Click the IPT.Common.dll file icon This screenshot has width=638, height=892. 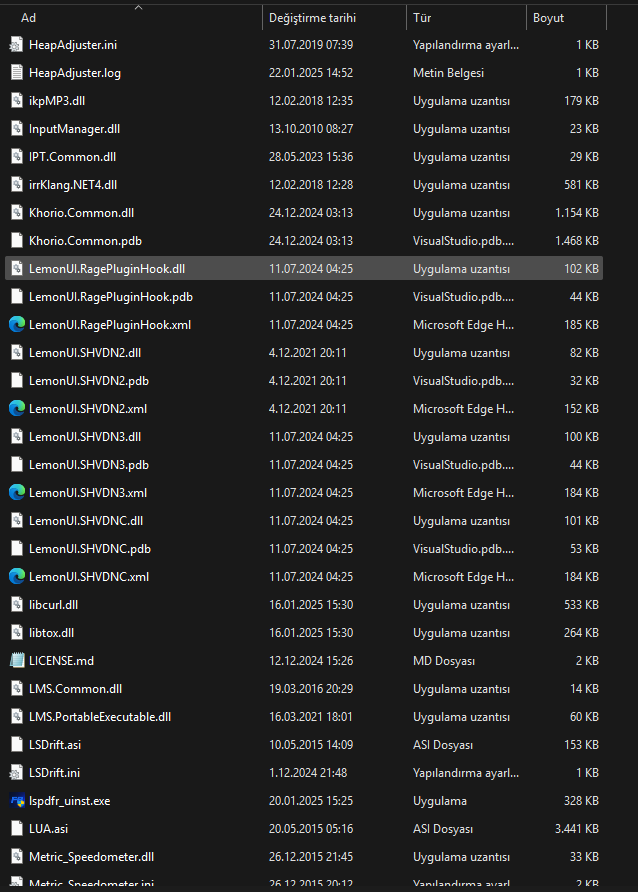point(17,157)
